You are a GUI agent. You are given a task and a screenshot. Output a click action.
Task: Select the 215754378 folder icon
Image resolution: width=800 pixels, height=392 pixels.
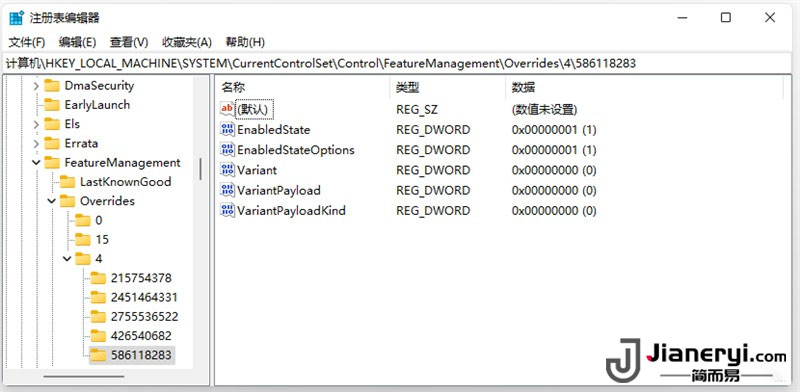tap(98, 278)
